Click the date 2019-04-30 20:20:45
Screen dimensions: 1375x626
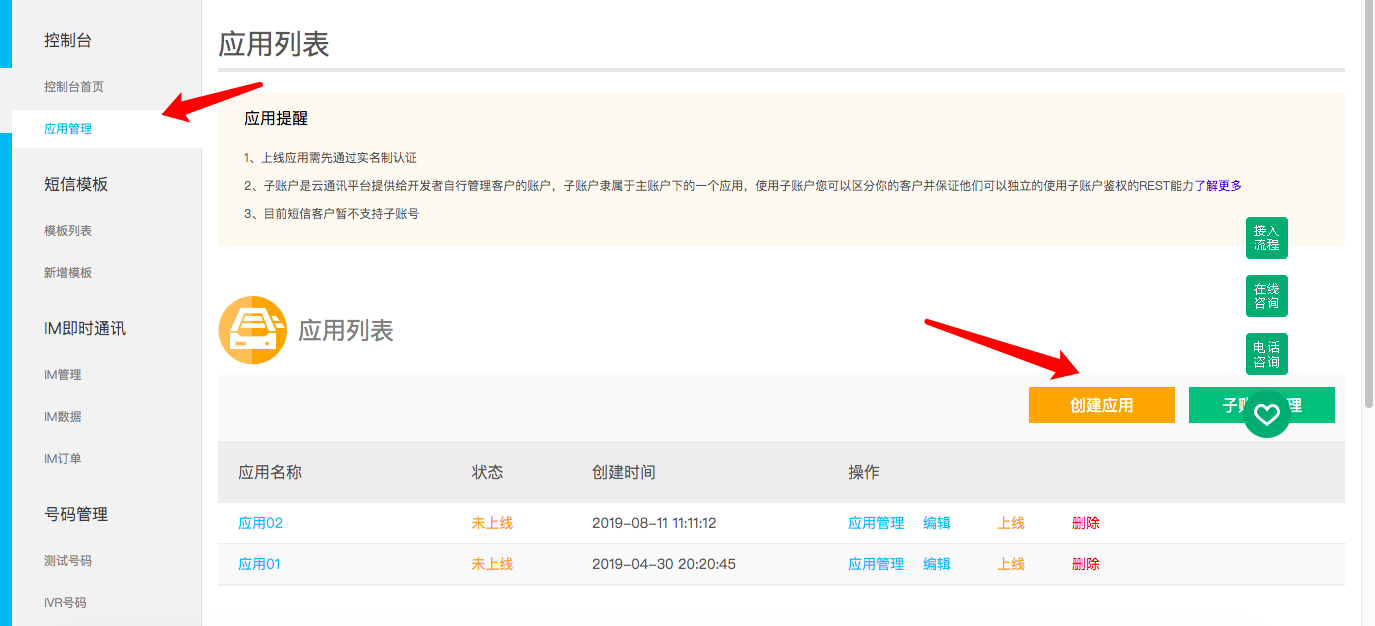click(664, 564)
